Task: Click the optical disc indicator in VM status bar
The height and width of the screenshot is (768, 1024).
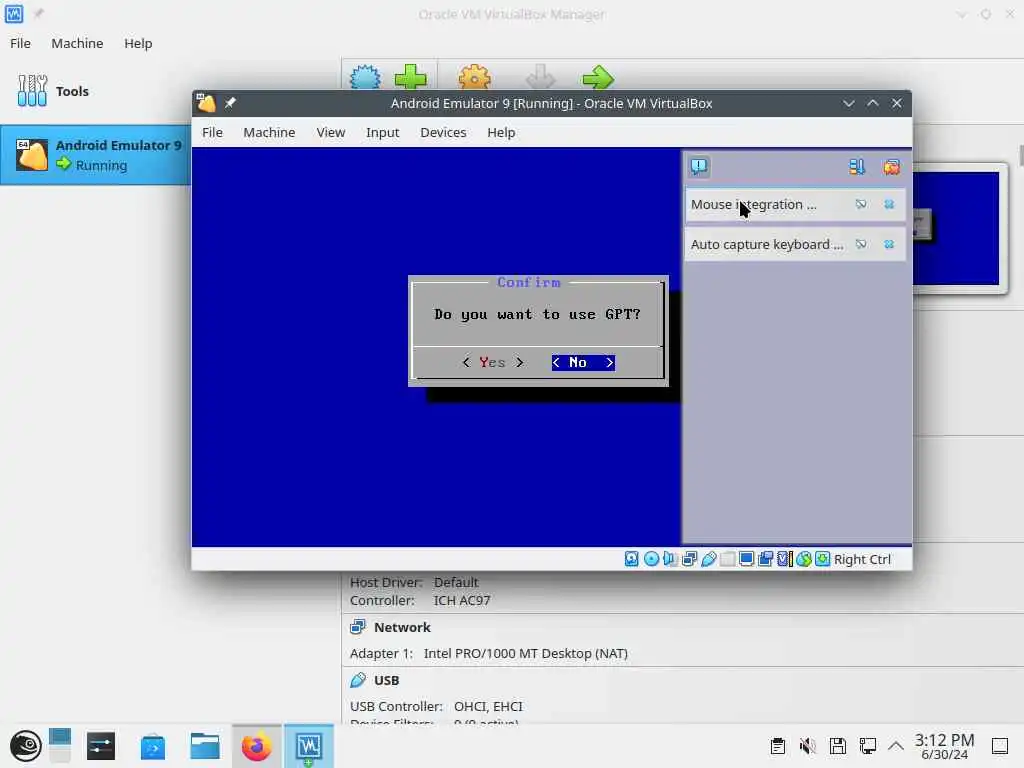Action: click(651, 559)
